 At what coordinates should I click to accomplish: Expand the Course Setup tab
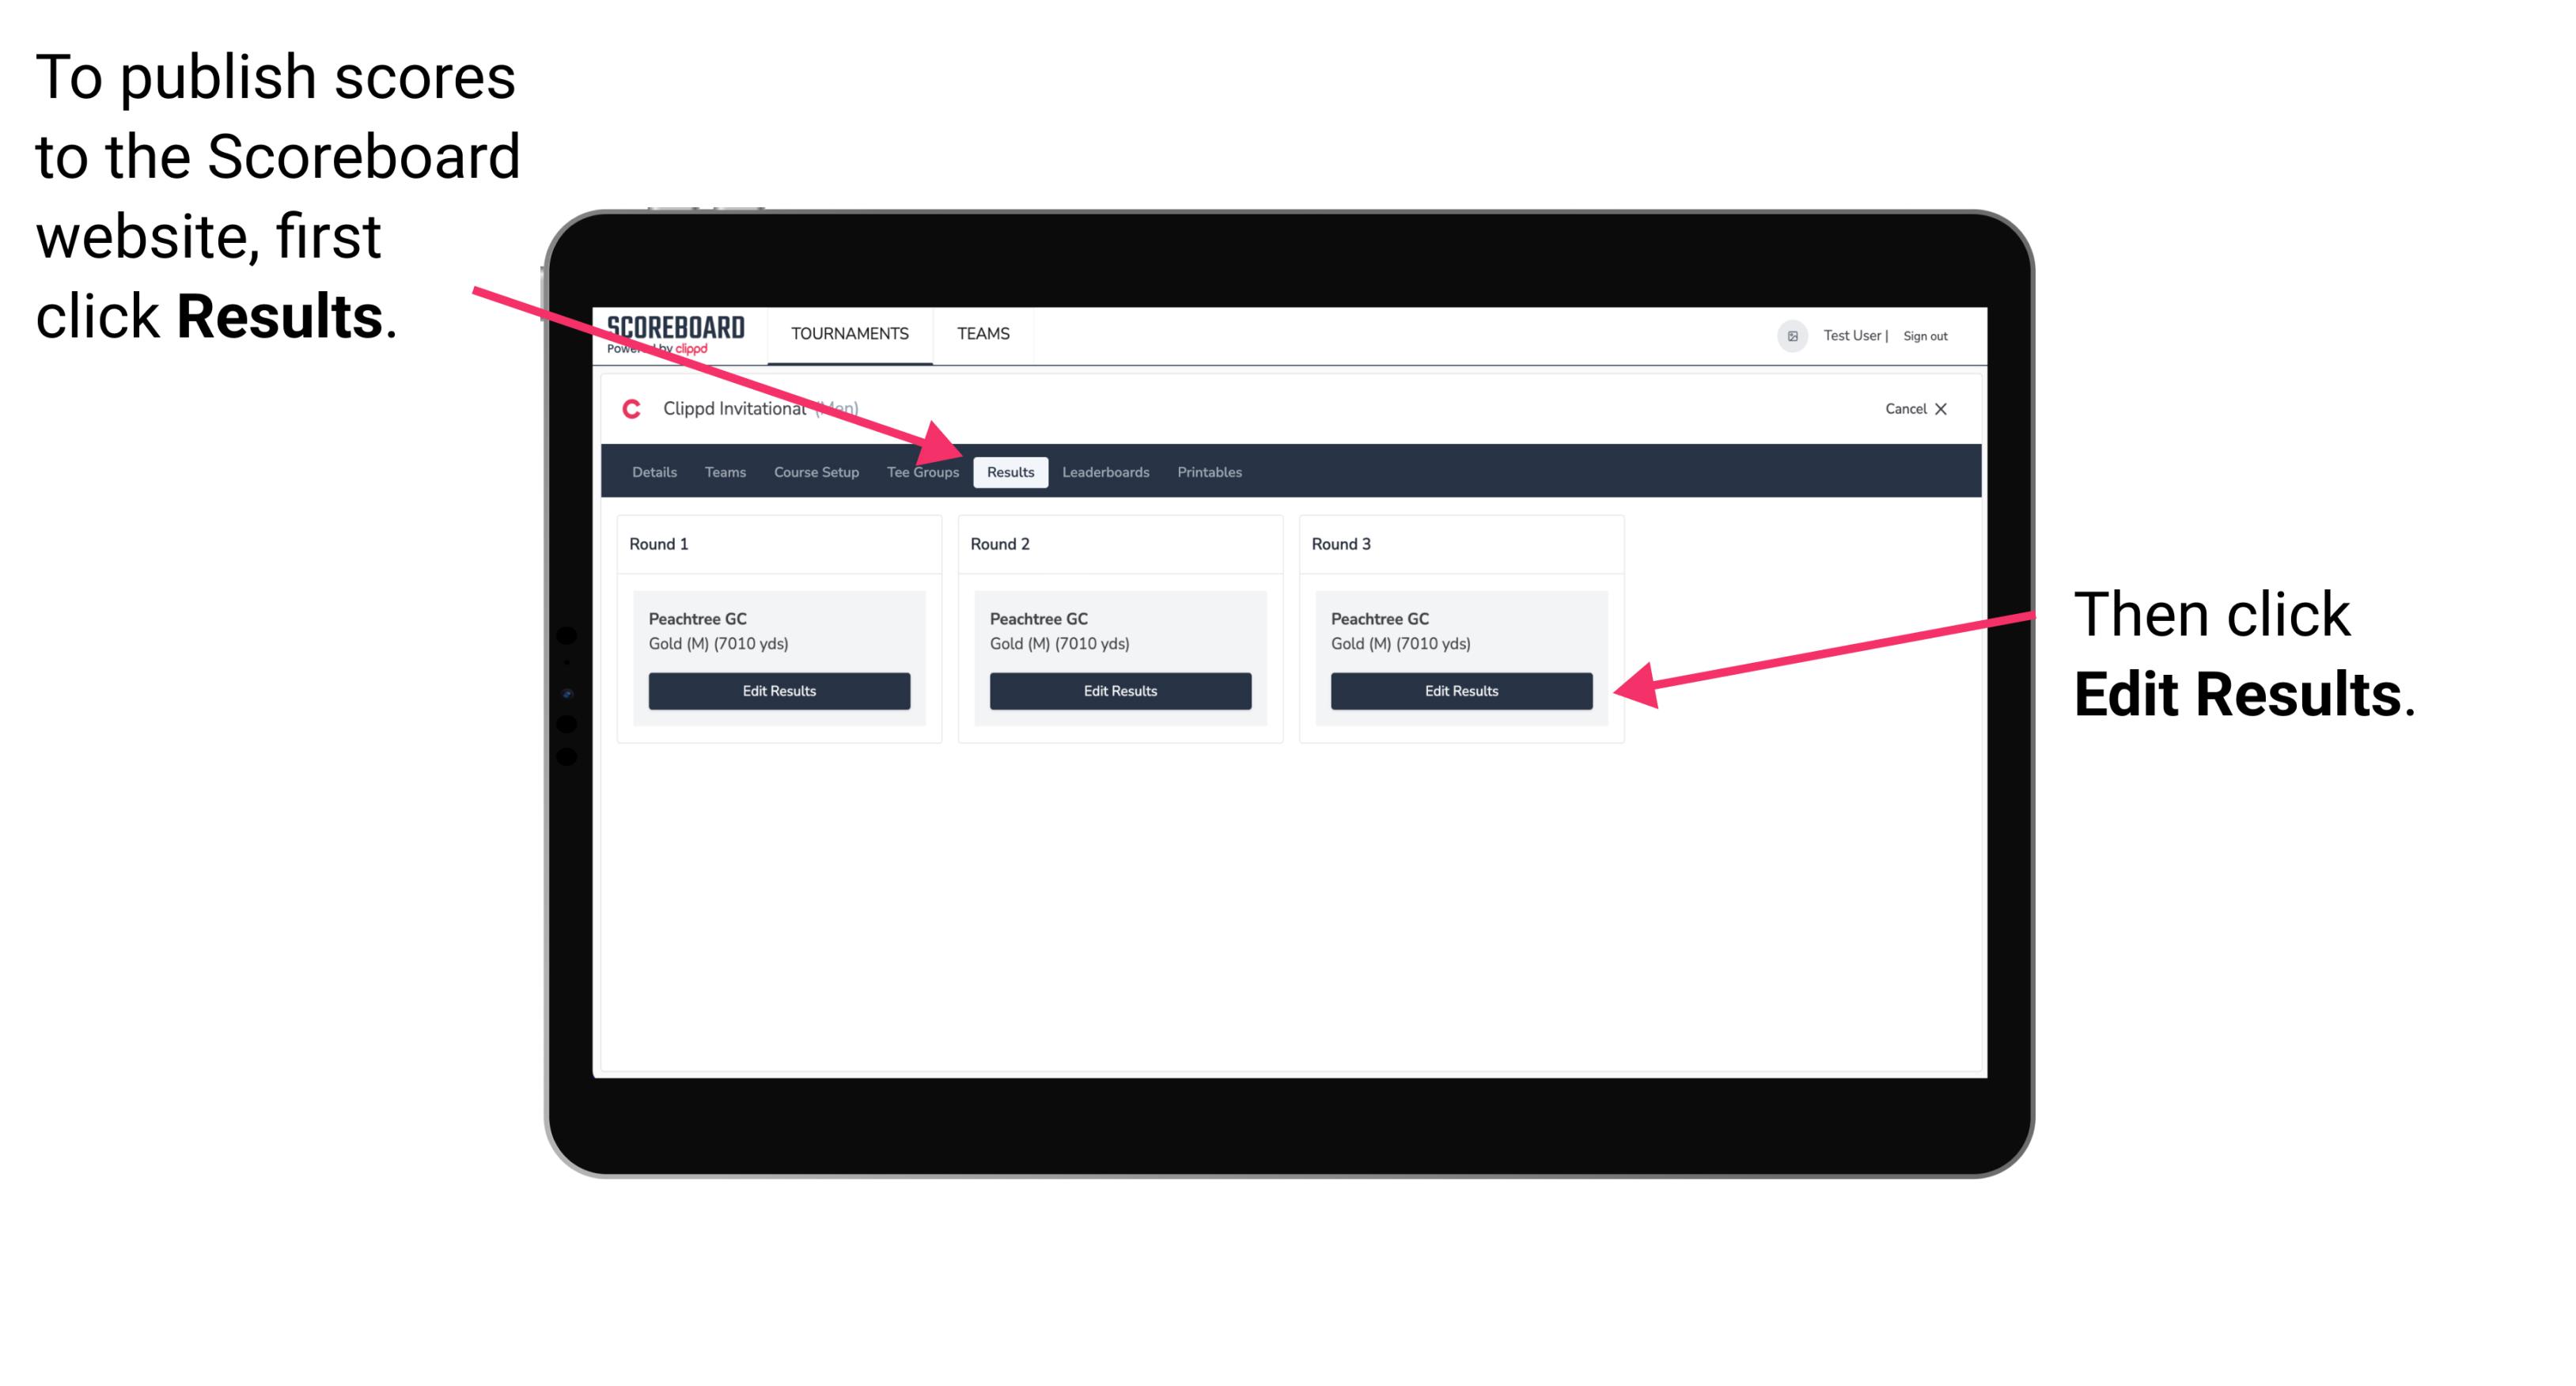tap(816, 471)
